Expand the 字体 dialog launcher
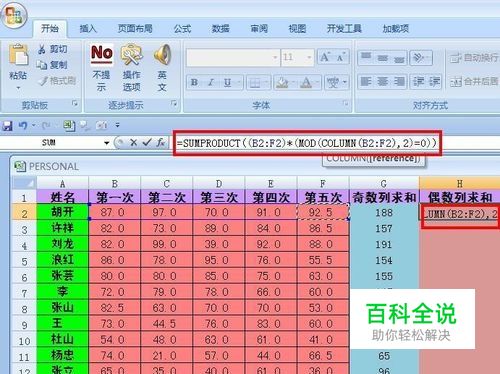The width and height of the screenshot is (500, 374). [x=346, y=104]
